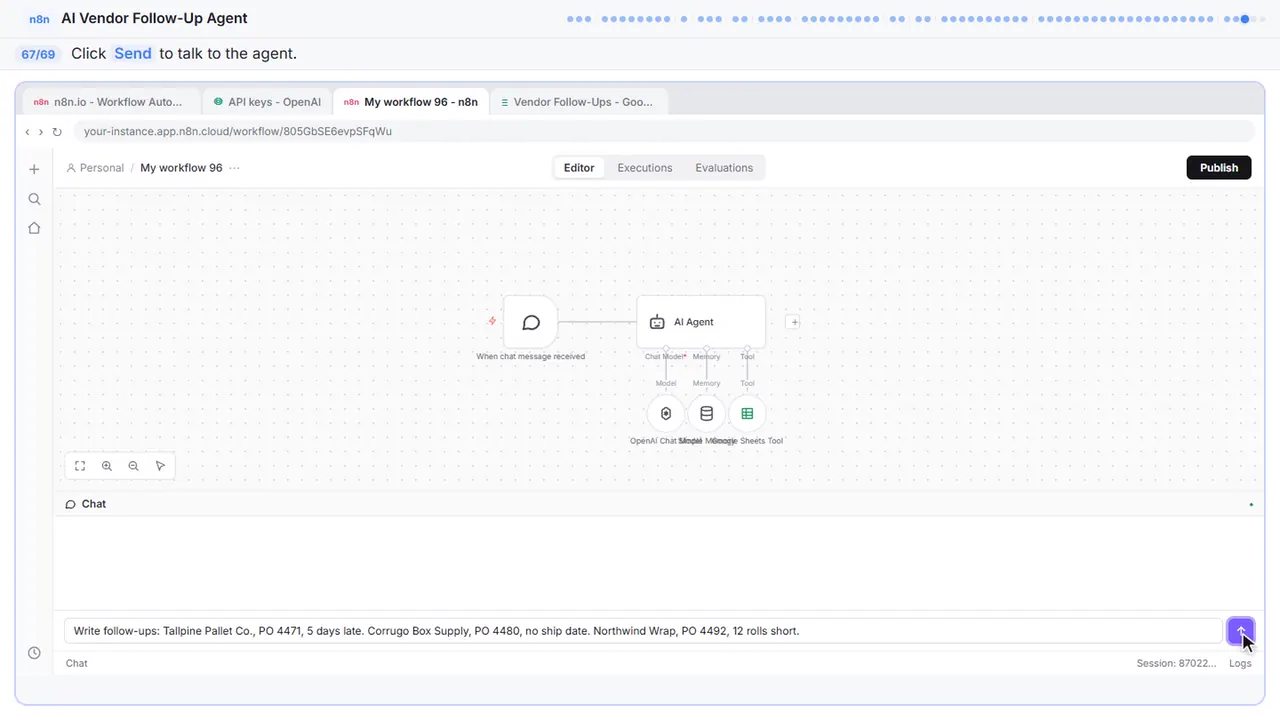
Task: Switch to the Evaluations tab
Action: click(x=724, y=168)
